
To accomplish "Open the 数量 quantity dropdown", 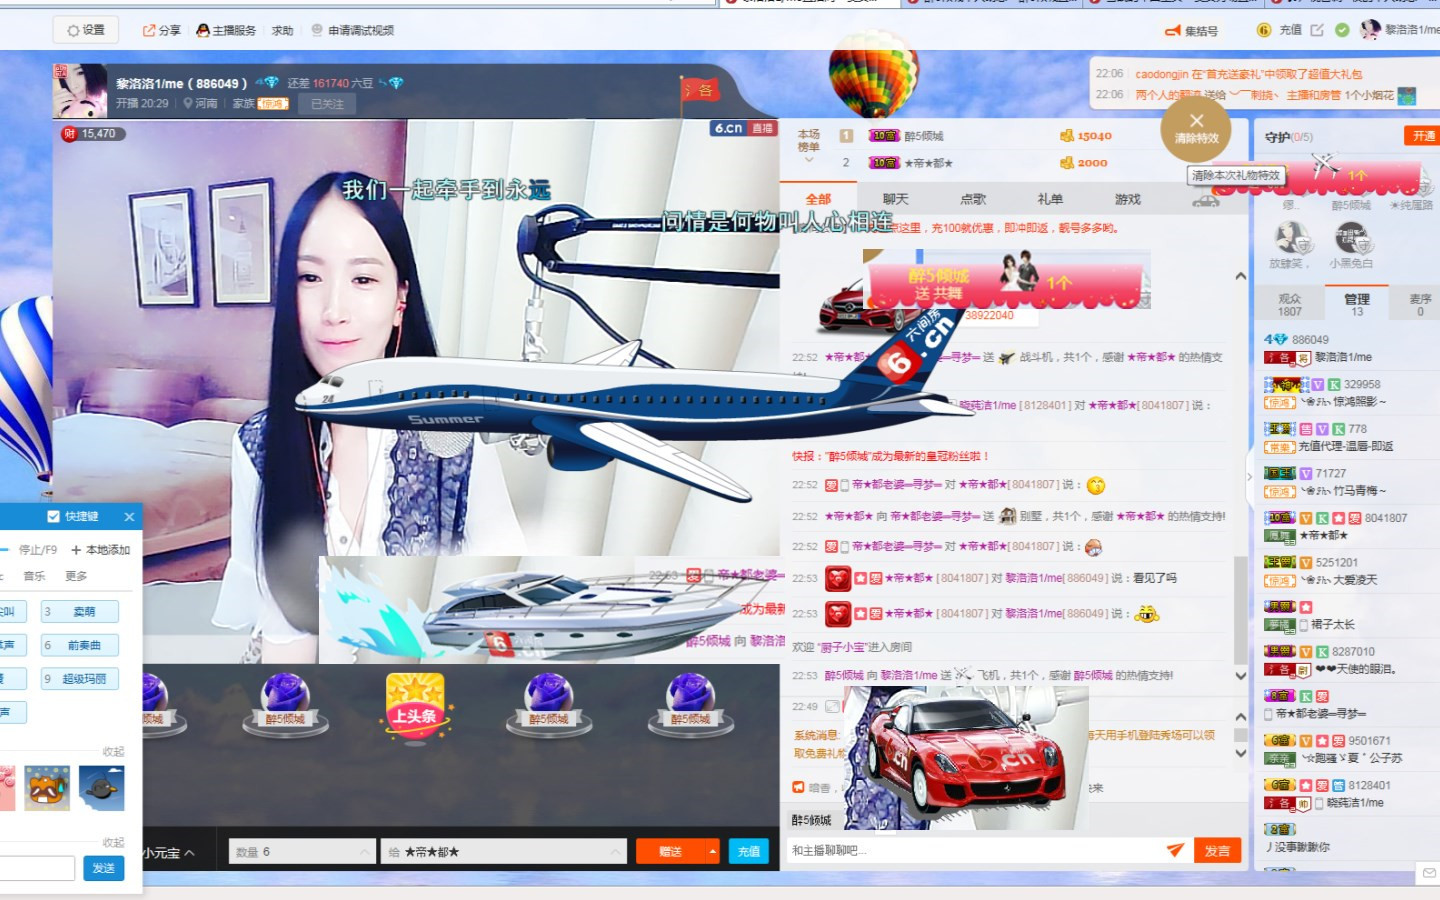I will (x=302, y=852).
